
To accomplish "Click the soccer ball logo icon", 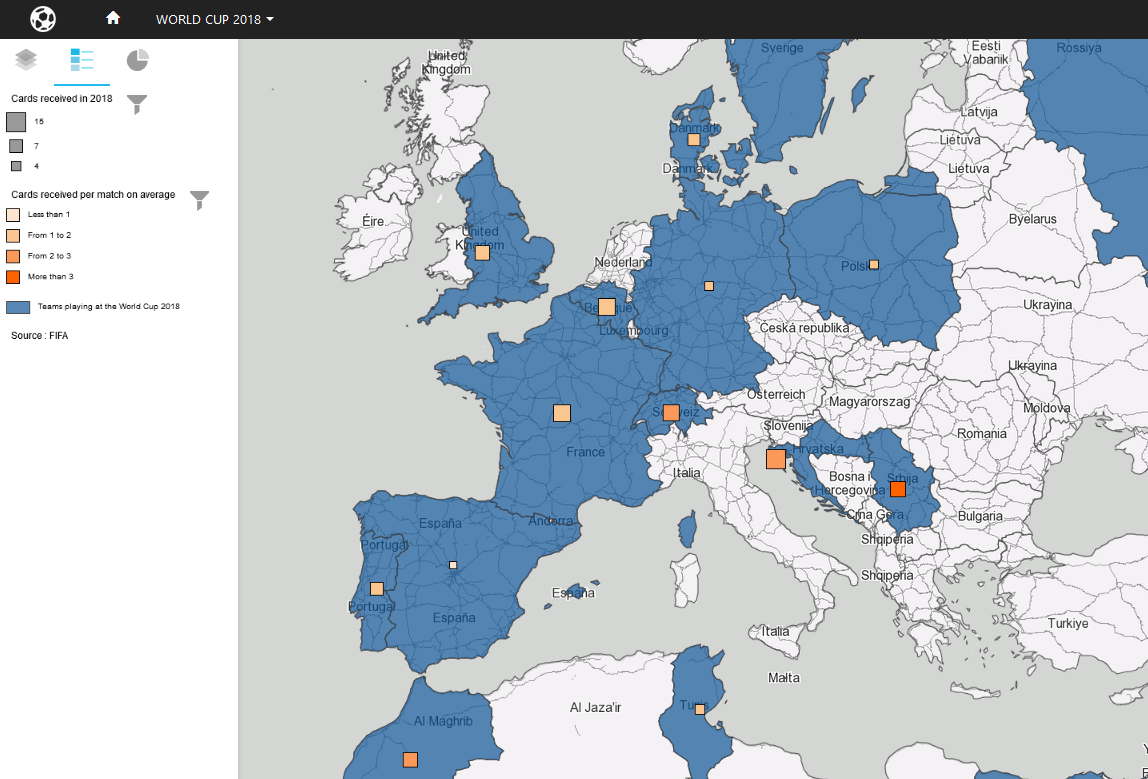I will pyautogui.click(x=43, y=19).
